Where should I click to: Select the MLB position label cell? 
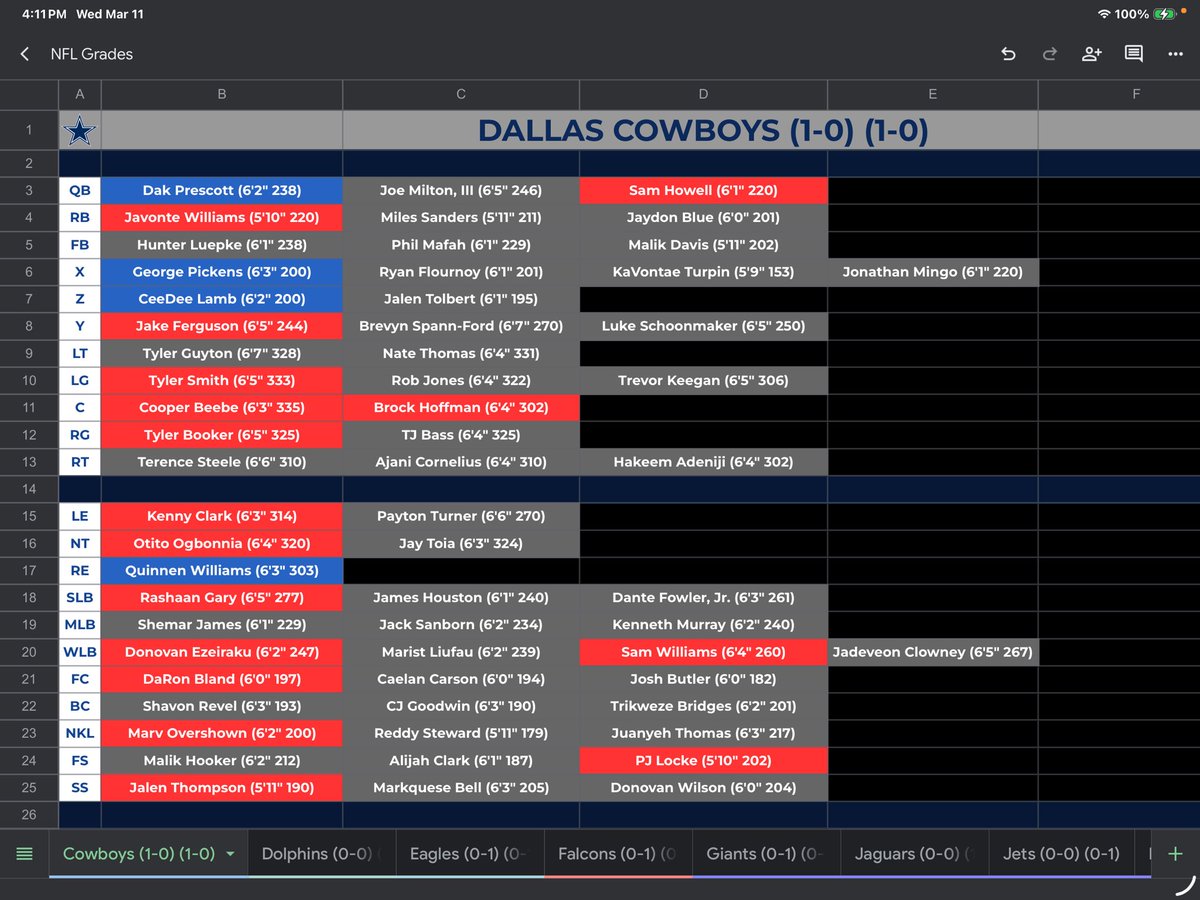[x=79, y=624]
